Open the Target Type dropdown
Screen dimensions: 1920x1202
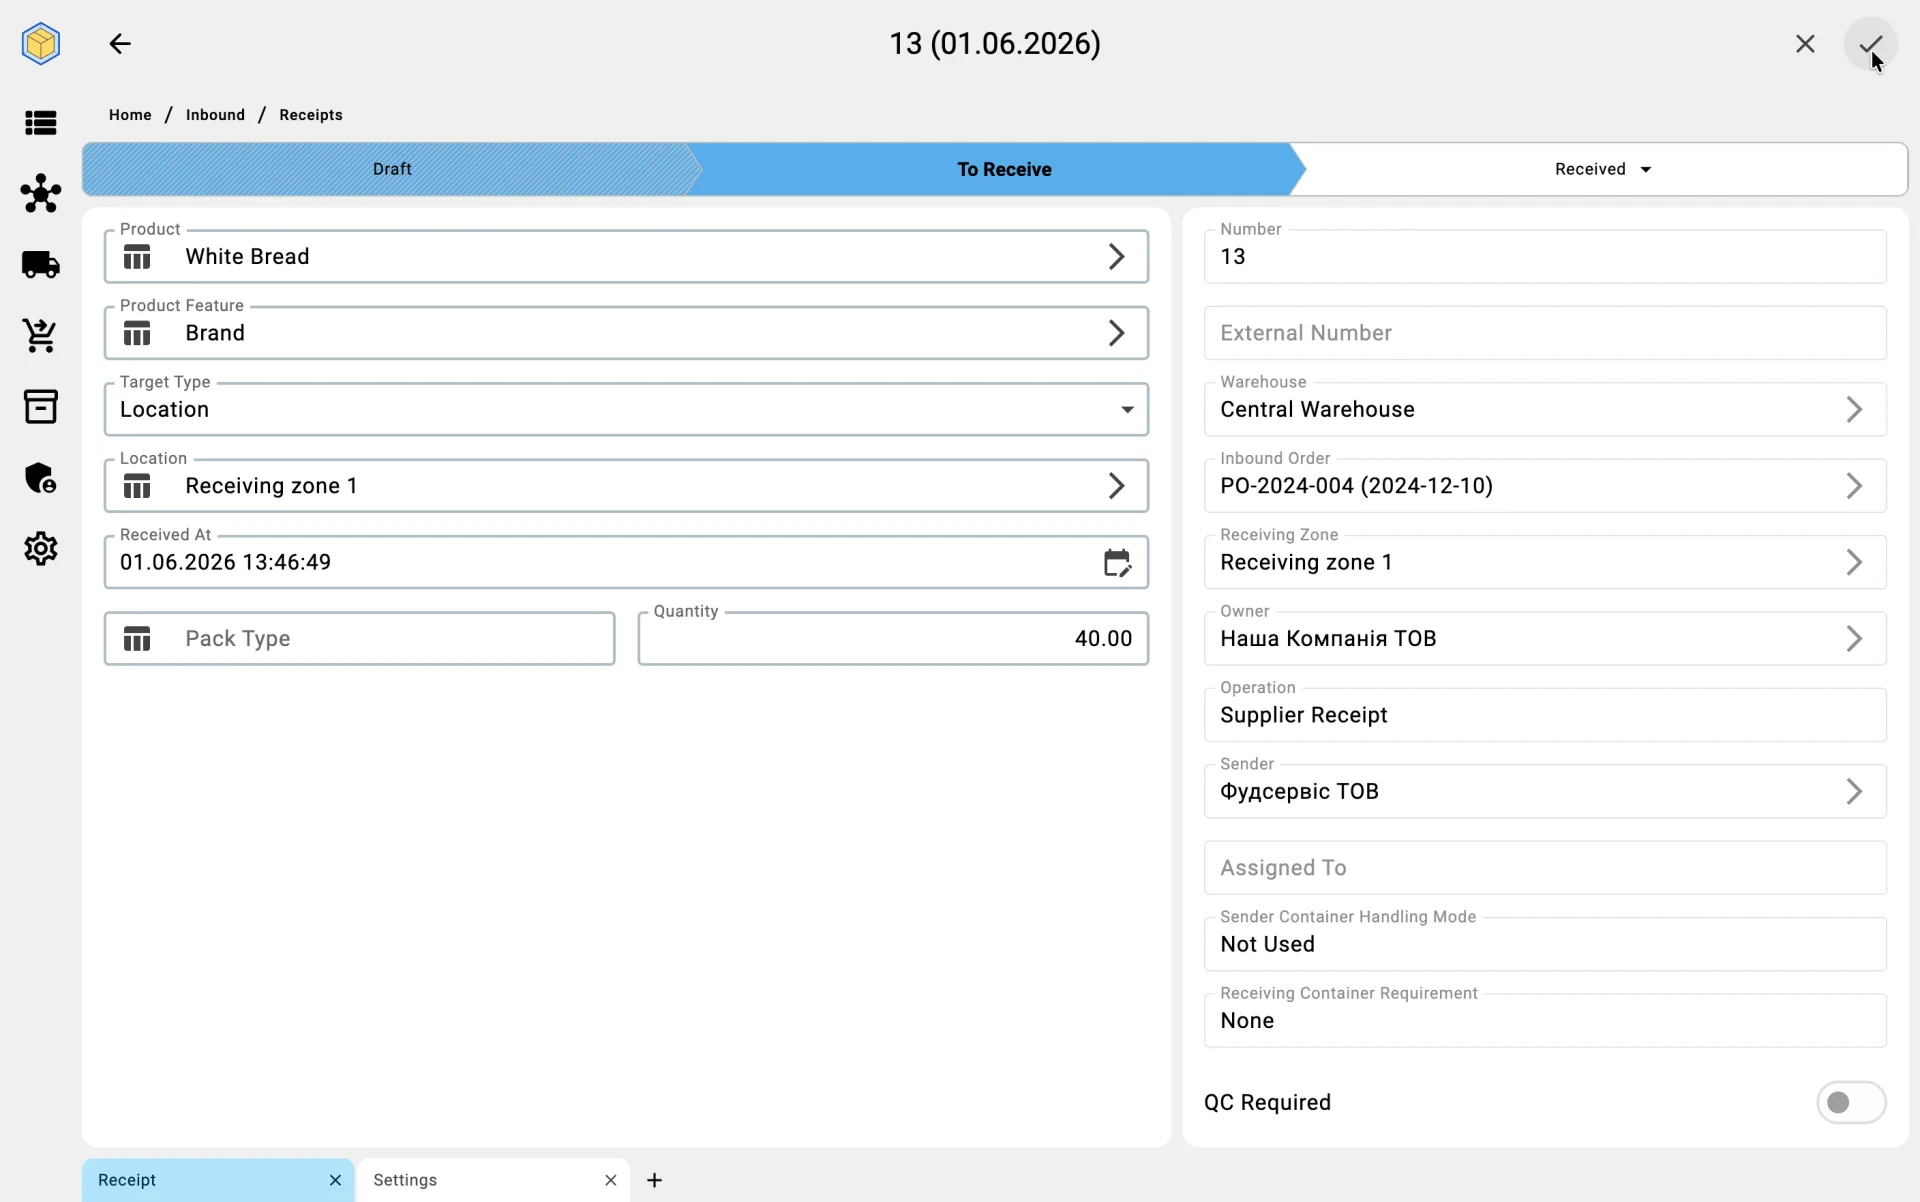[626, 410]
